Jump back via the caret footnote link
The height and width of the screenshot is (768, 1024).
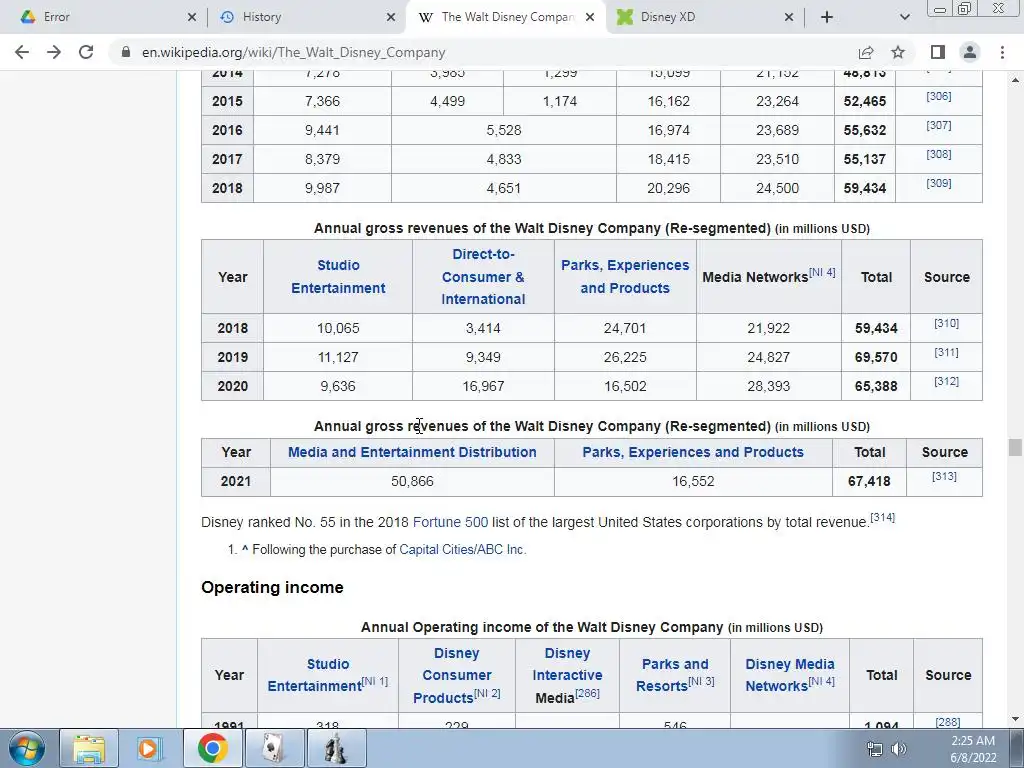(245, 549)
